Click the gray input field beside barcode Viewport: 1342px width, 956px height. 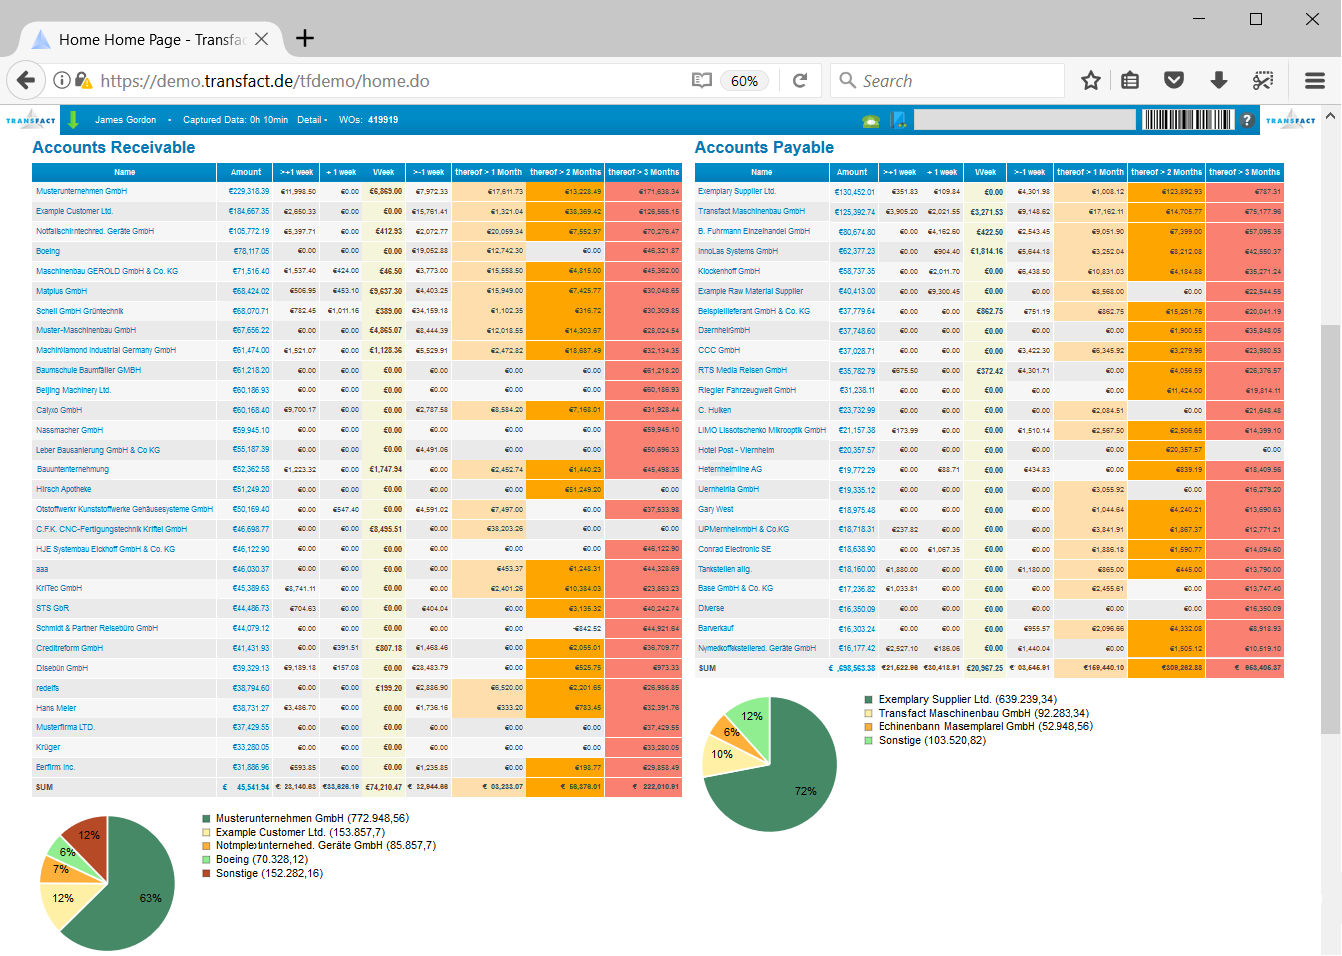click(1025, 120)
